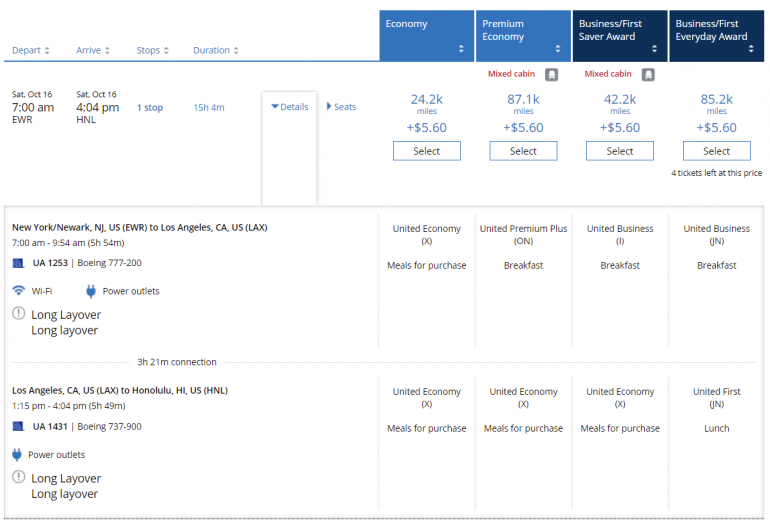
Task: Select the 24.2k miles Economy fare
Action: click(427, 151)
